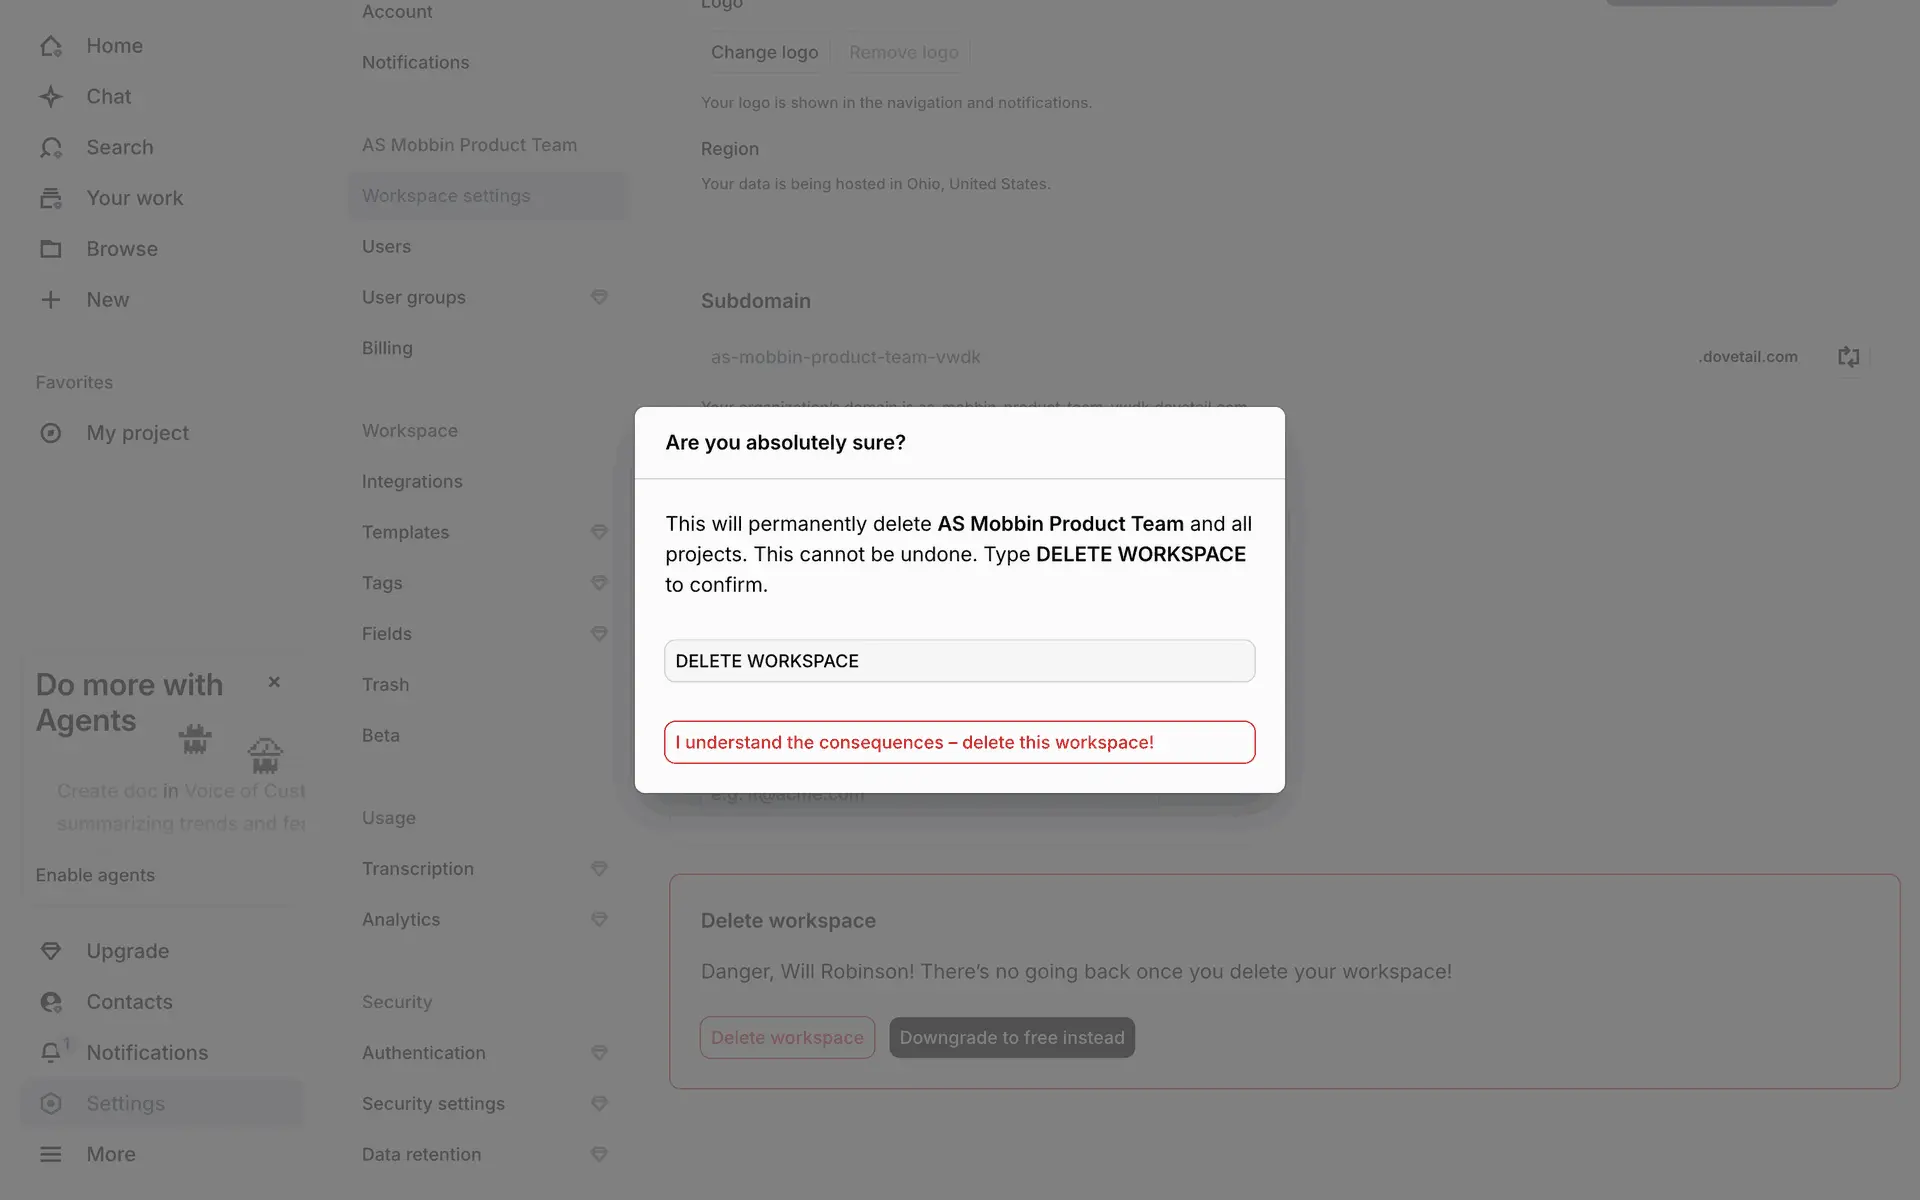The height and width of the screenshot is (1200, 1920).
Task: Click the Home icon in sidebar
Action: click(51, 46)
